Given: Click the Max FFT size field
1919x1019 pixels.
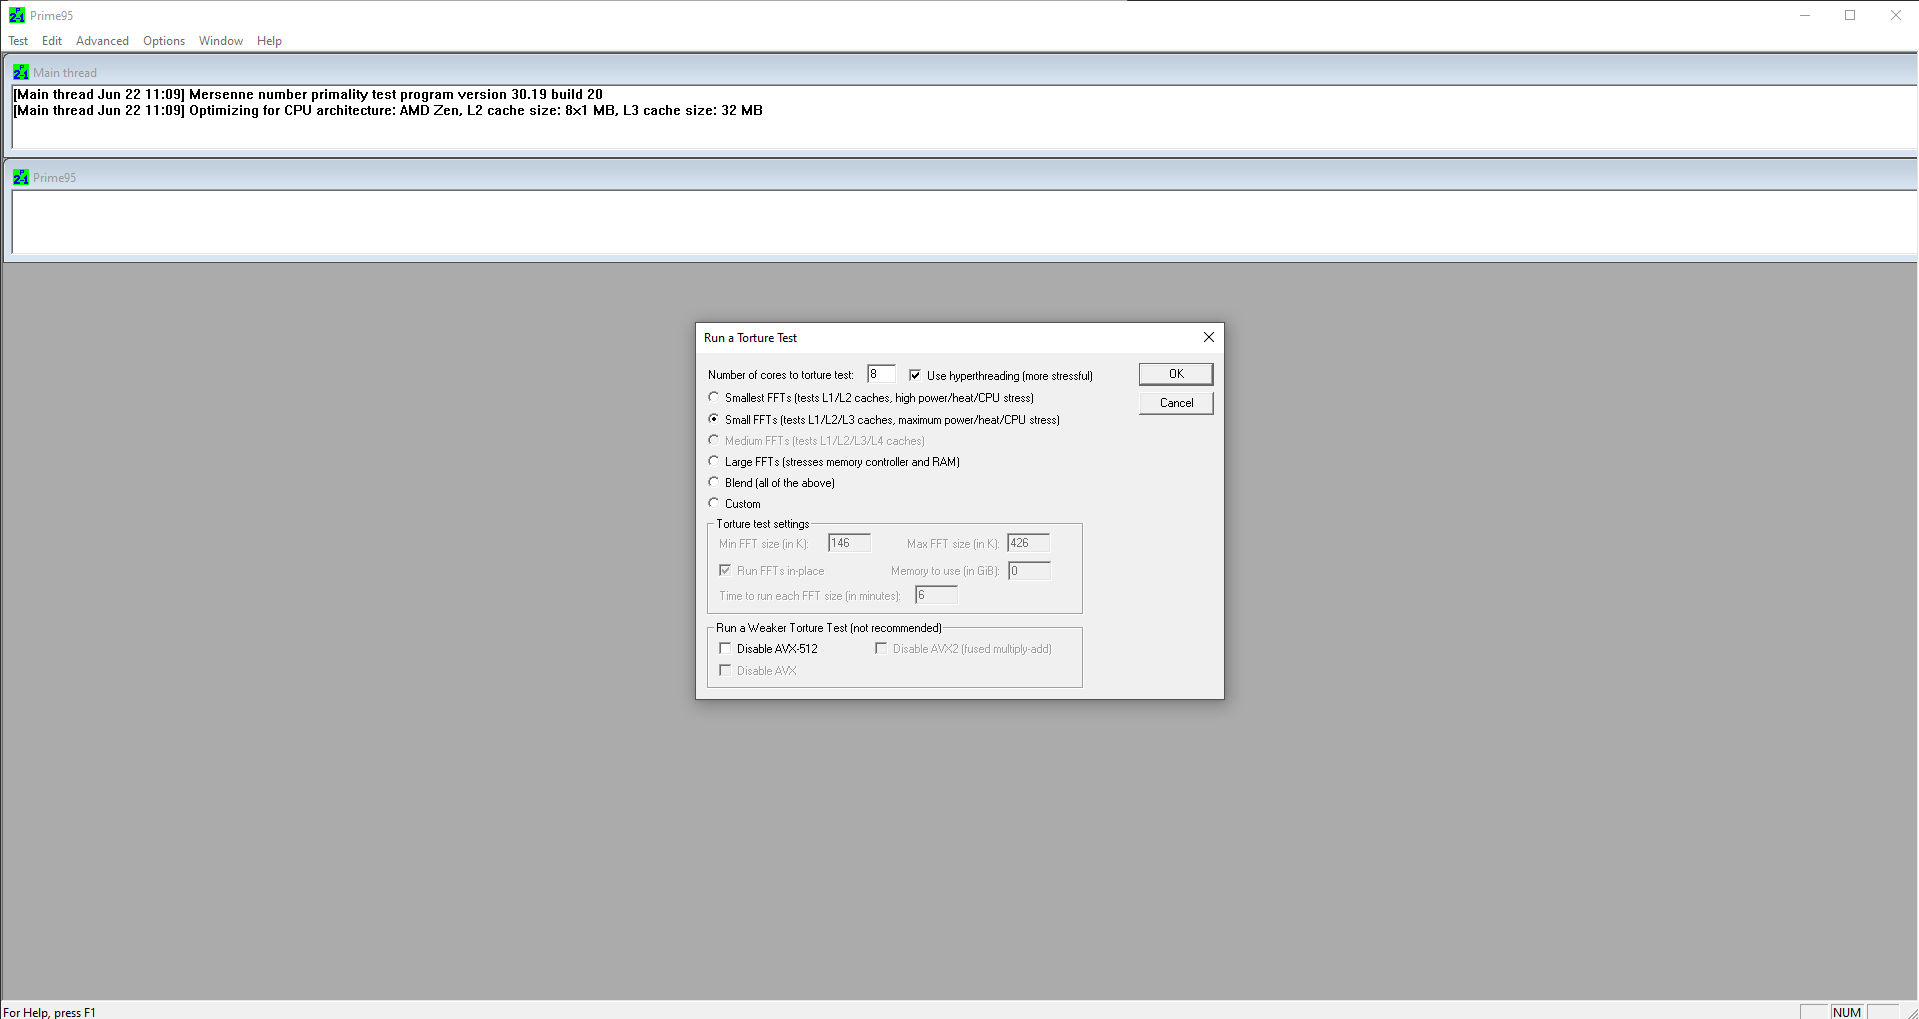Looking at the screenshot, I should [1028, 543].
